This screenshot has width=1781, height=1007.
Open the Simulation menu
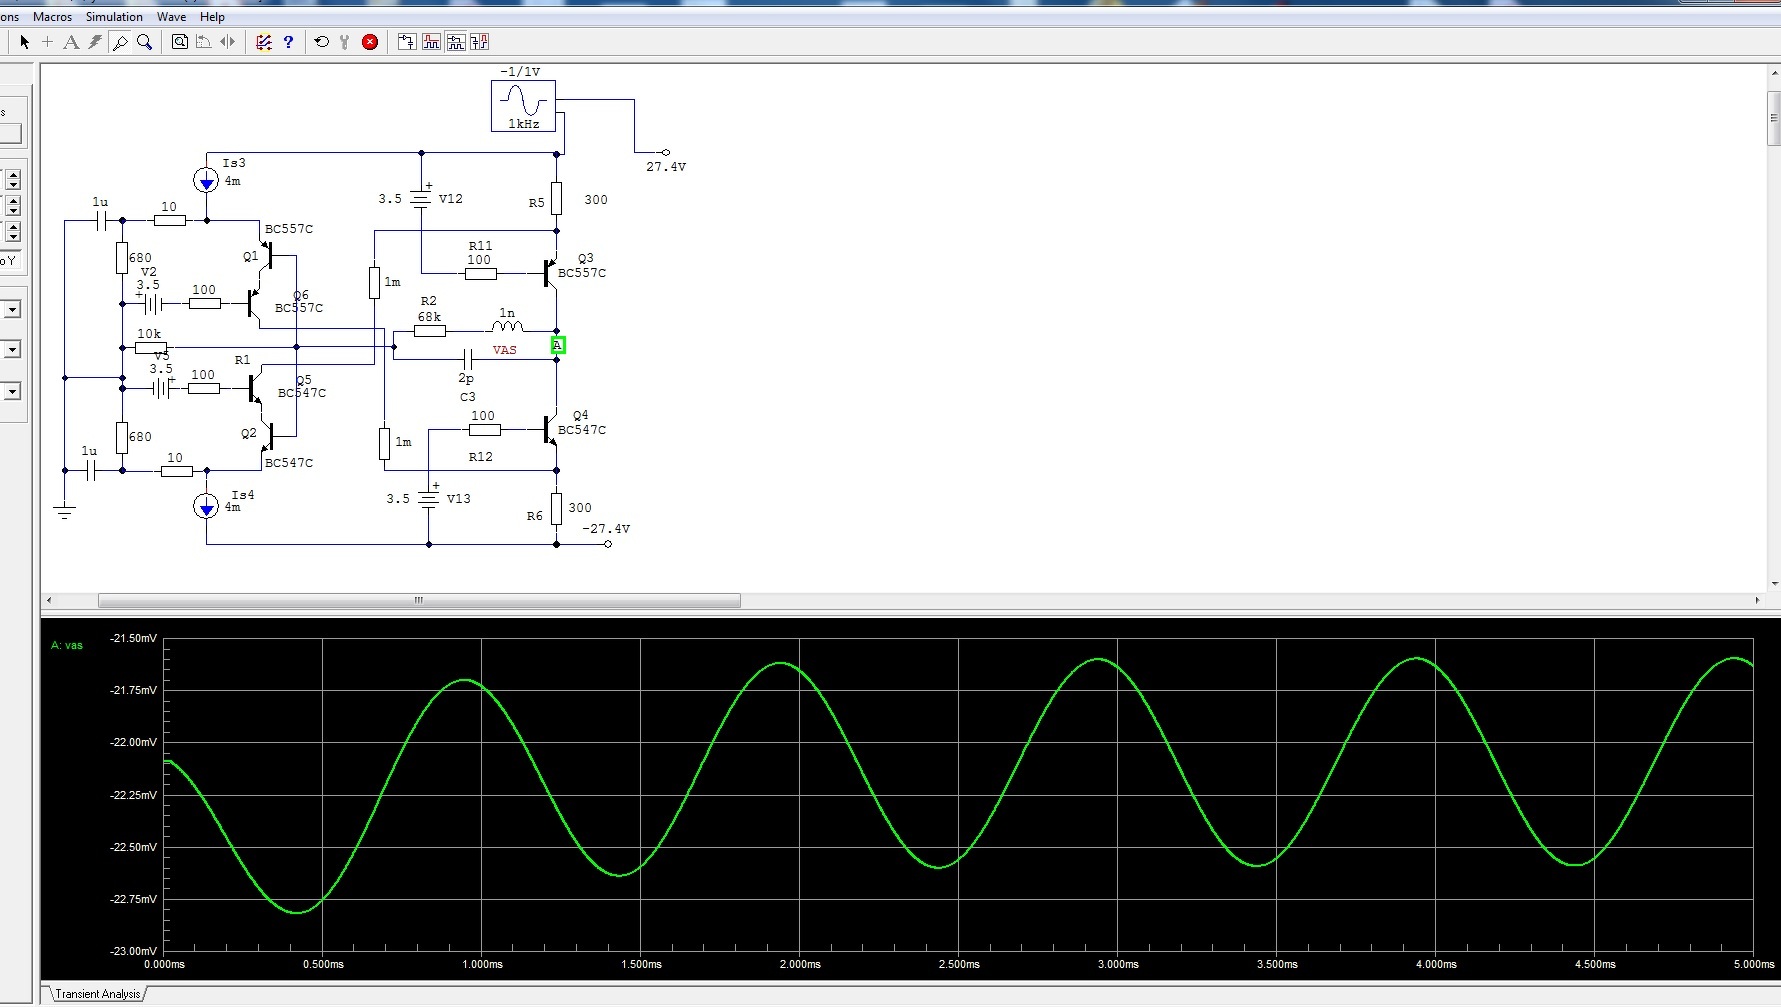pos(114,17)
